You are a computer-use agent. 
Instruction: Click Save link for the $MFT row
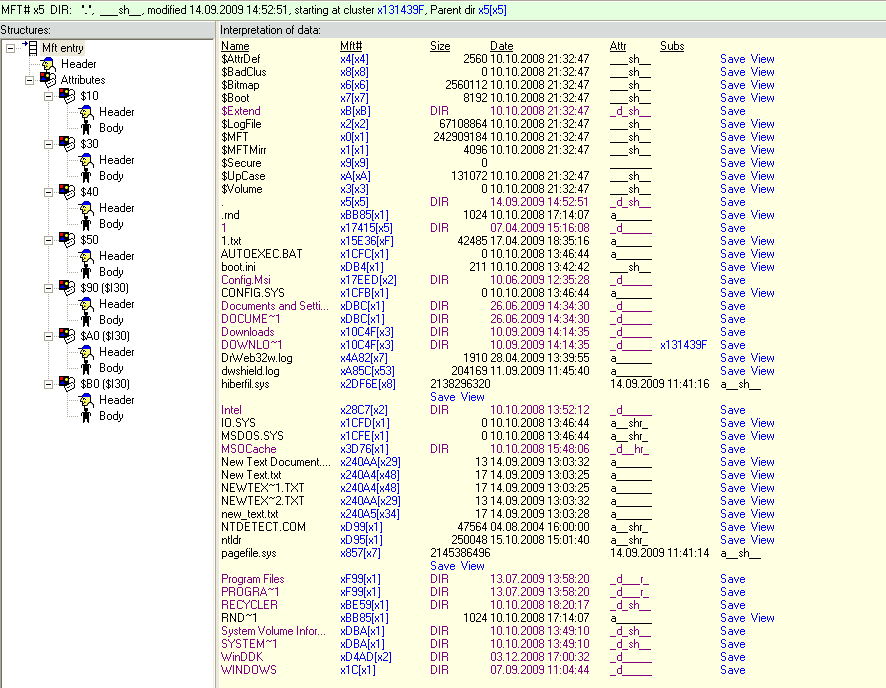732,137
